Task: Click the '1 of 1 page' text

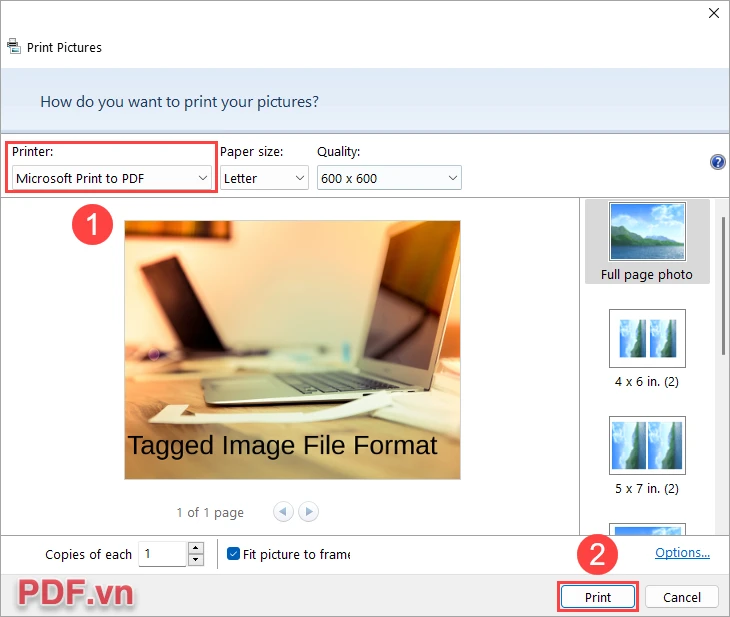Action: pos(210,513)
